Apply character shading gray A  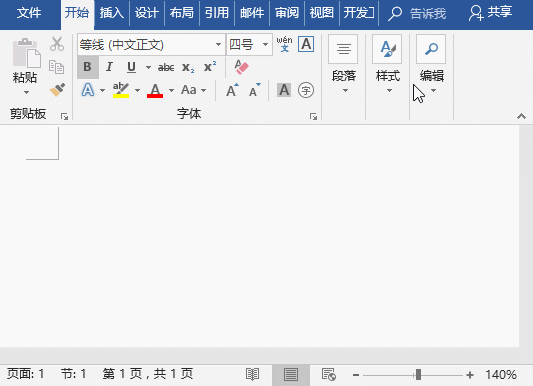coord(284,90)
